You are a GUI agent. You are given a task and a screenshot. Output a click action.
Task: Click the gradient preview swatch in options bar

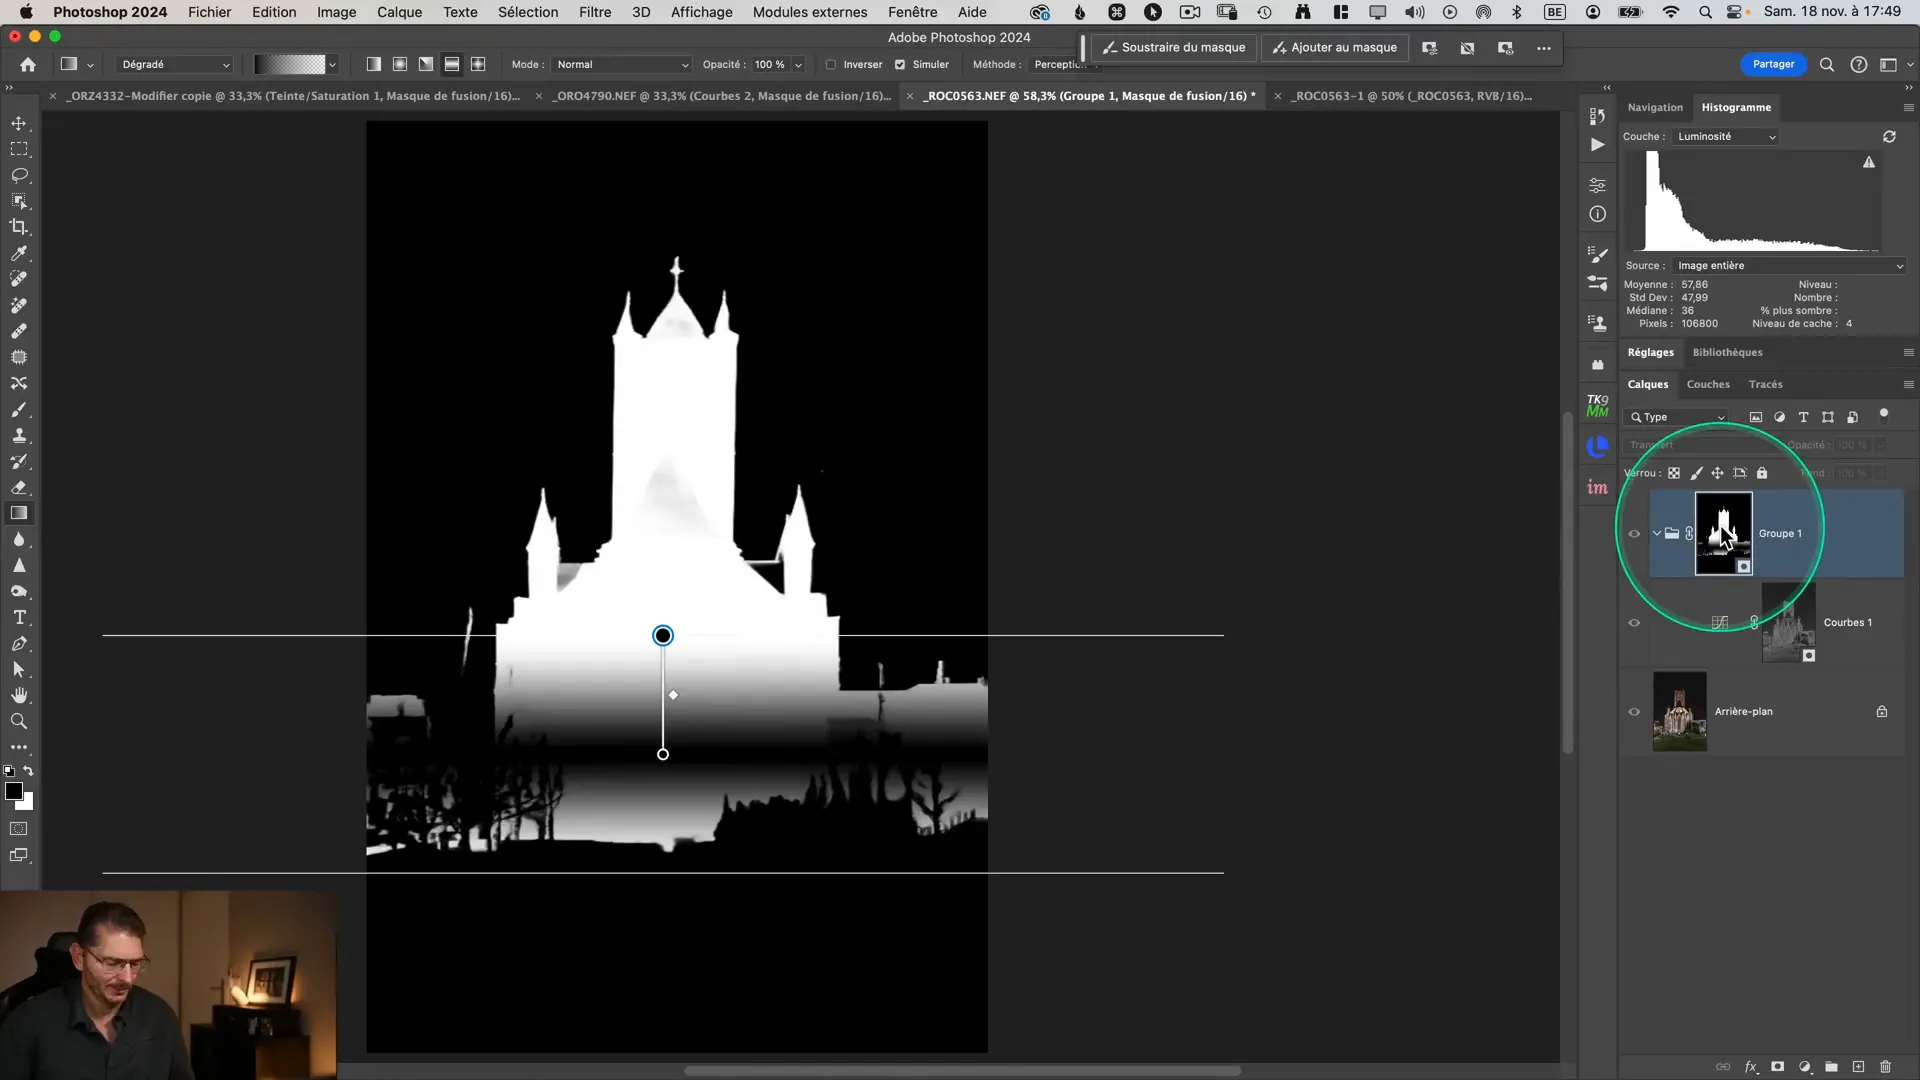click(x=290, y=64)
